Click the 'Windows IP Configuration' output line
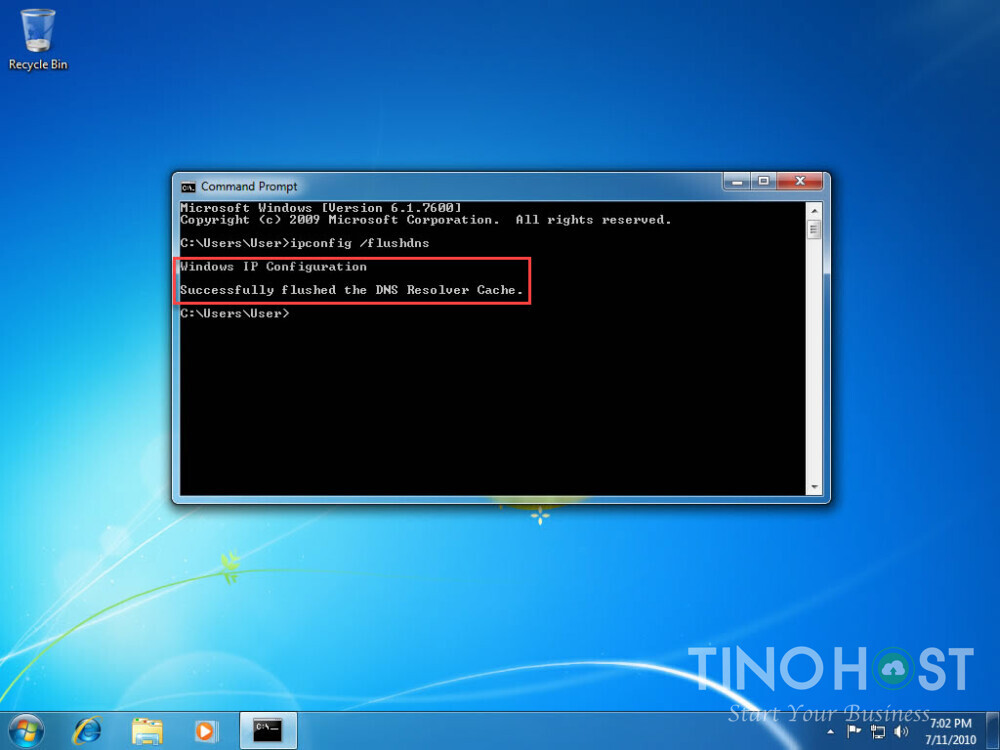 pos(274,267)
